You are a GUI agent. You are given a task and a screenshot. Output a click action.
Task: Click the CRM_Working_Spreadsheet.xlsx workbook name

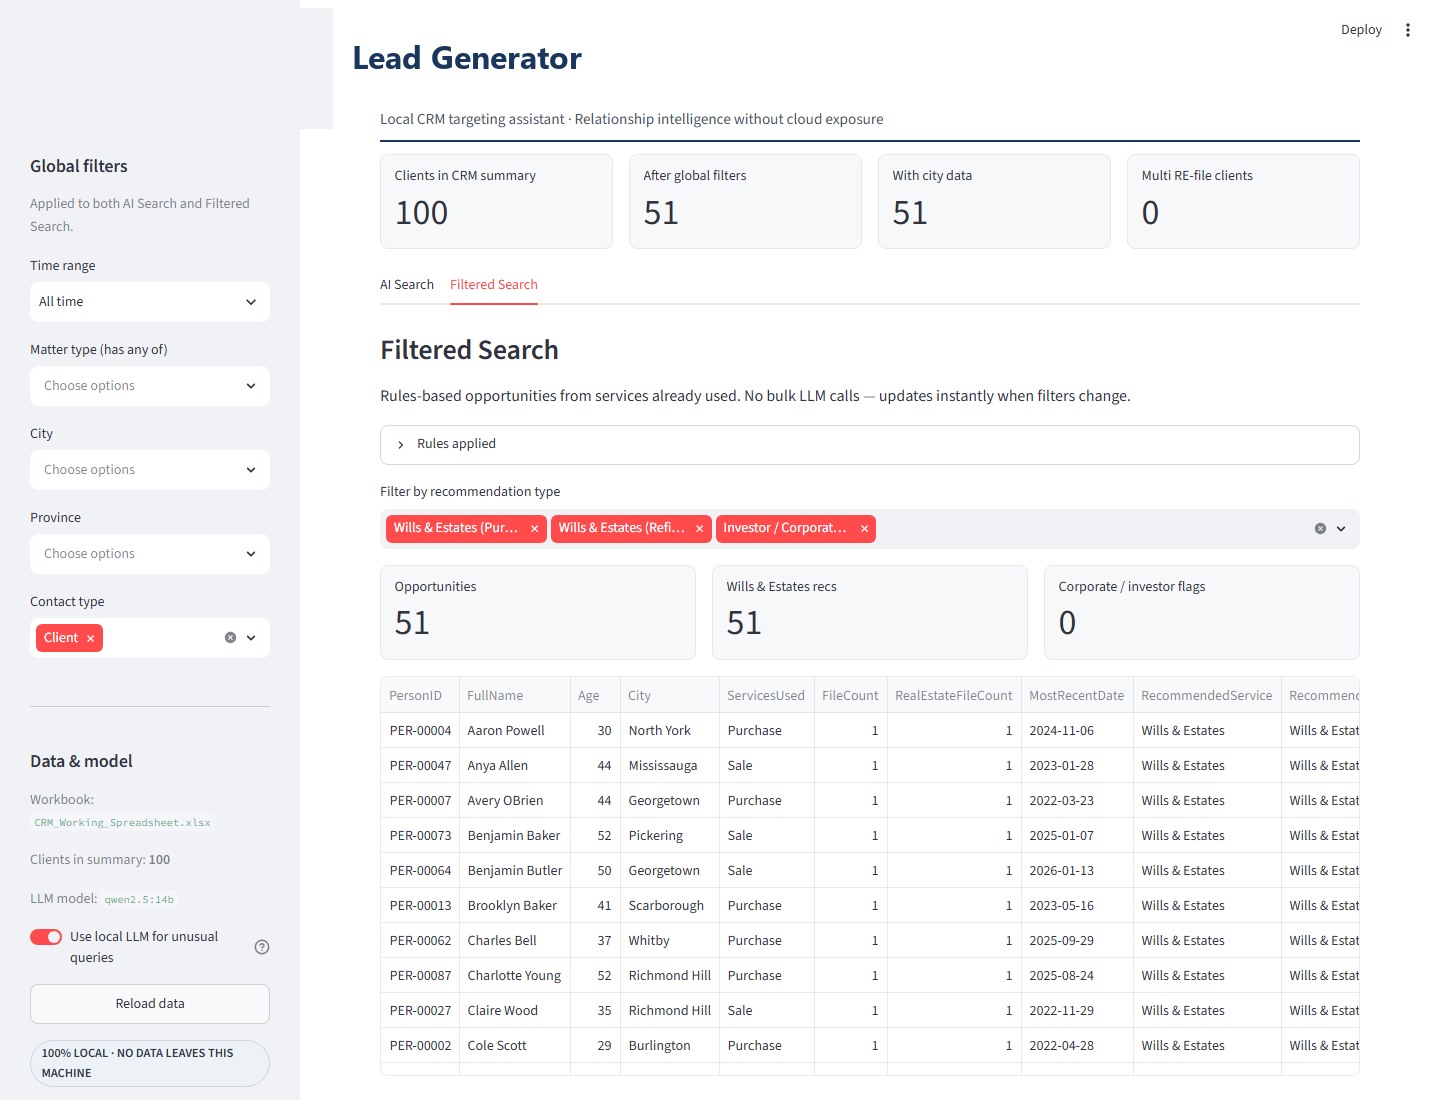[x=122, y=823]
